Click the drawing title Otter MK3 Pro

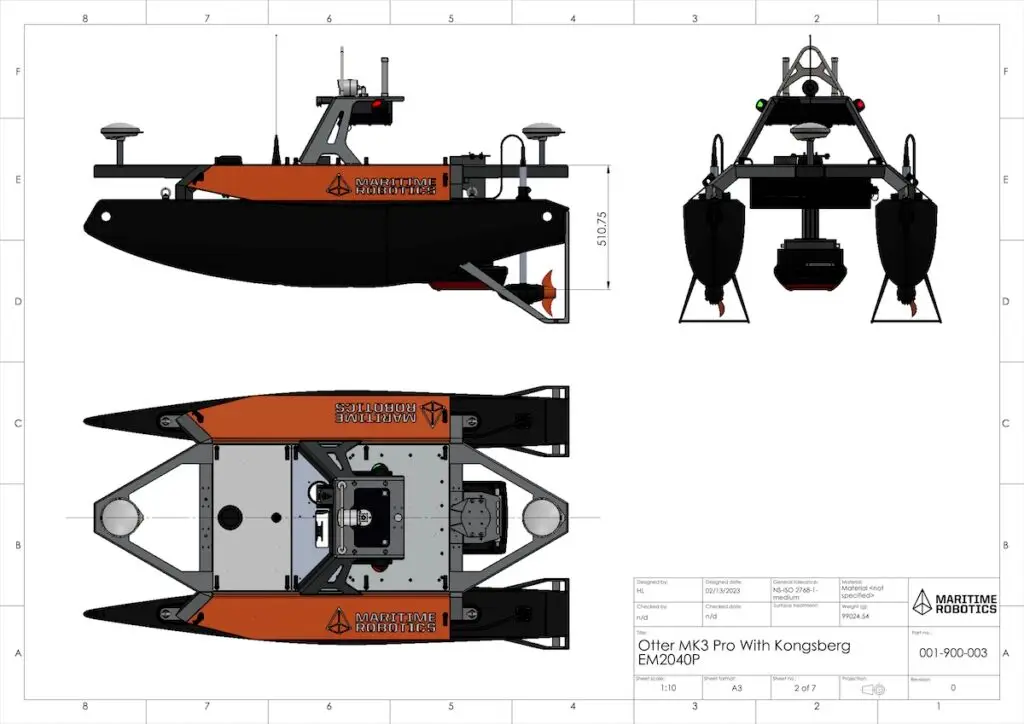pyautogui.click(x=743, y=652)
